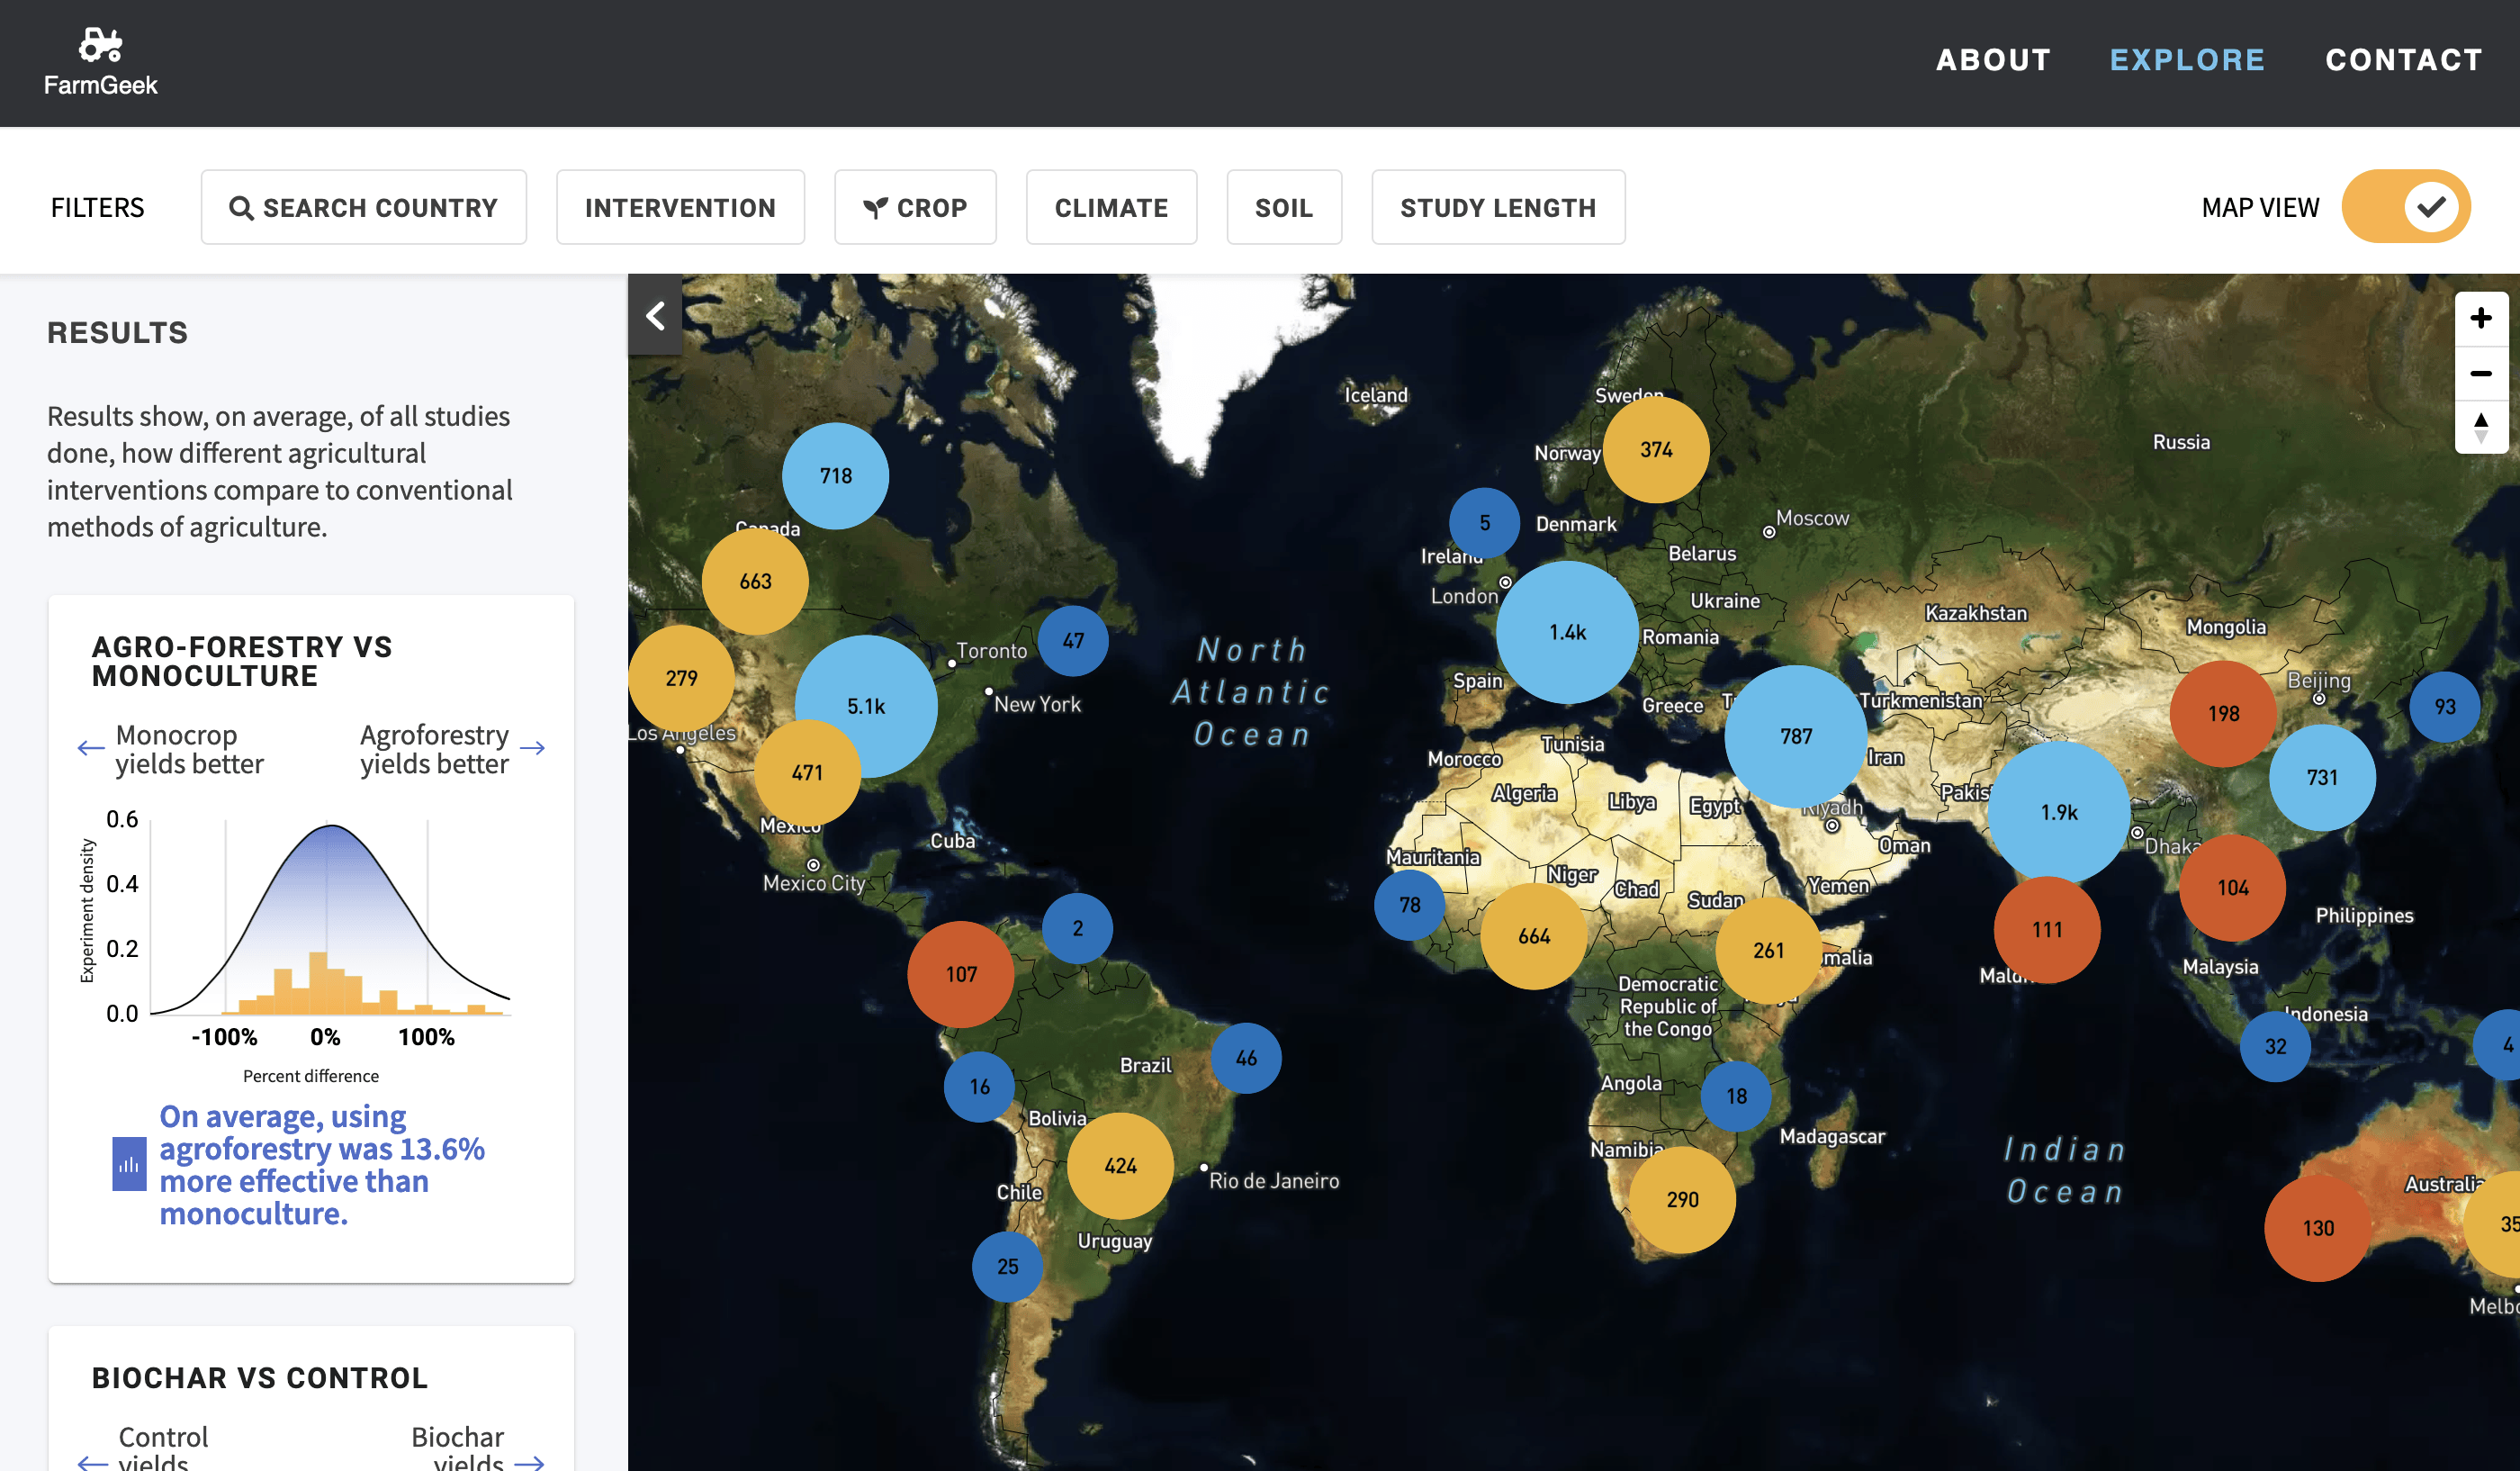Open the Study Length filter
2520x1471 pixels.
pos(1497,207)
